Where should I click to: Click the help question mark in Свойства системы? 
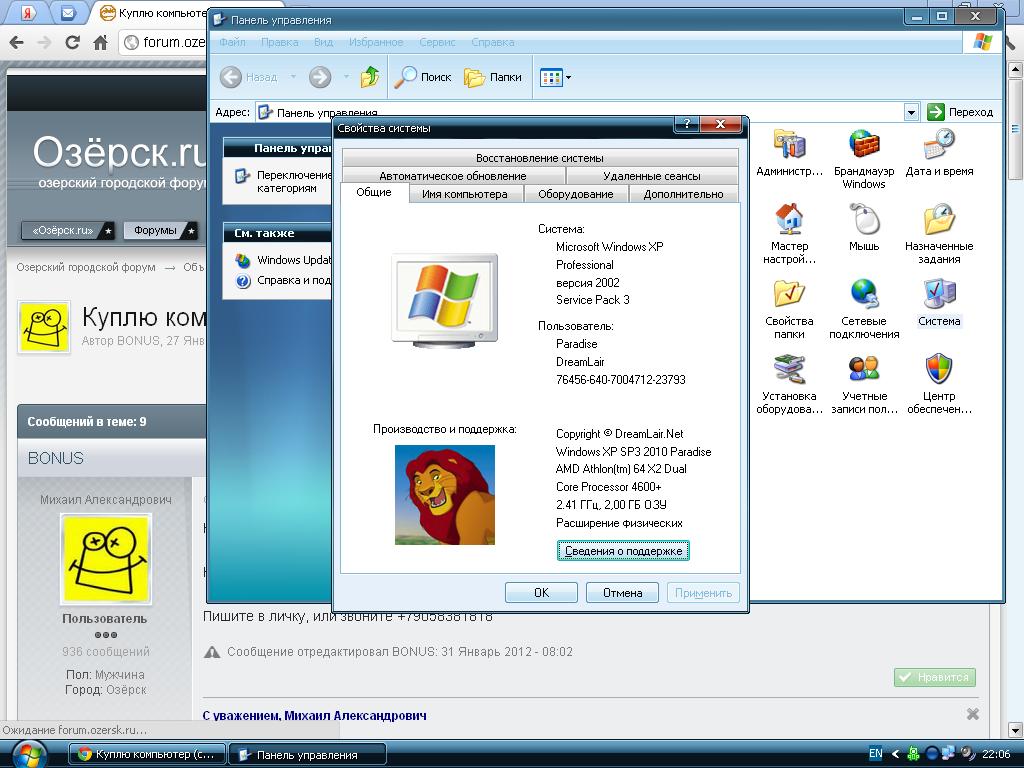[686, 124]
